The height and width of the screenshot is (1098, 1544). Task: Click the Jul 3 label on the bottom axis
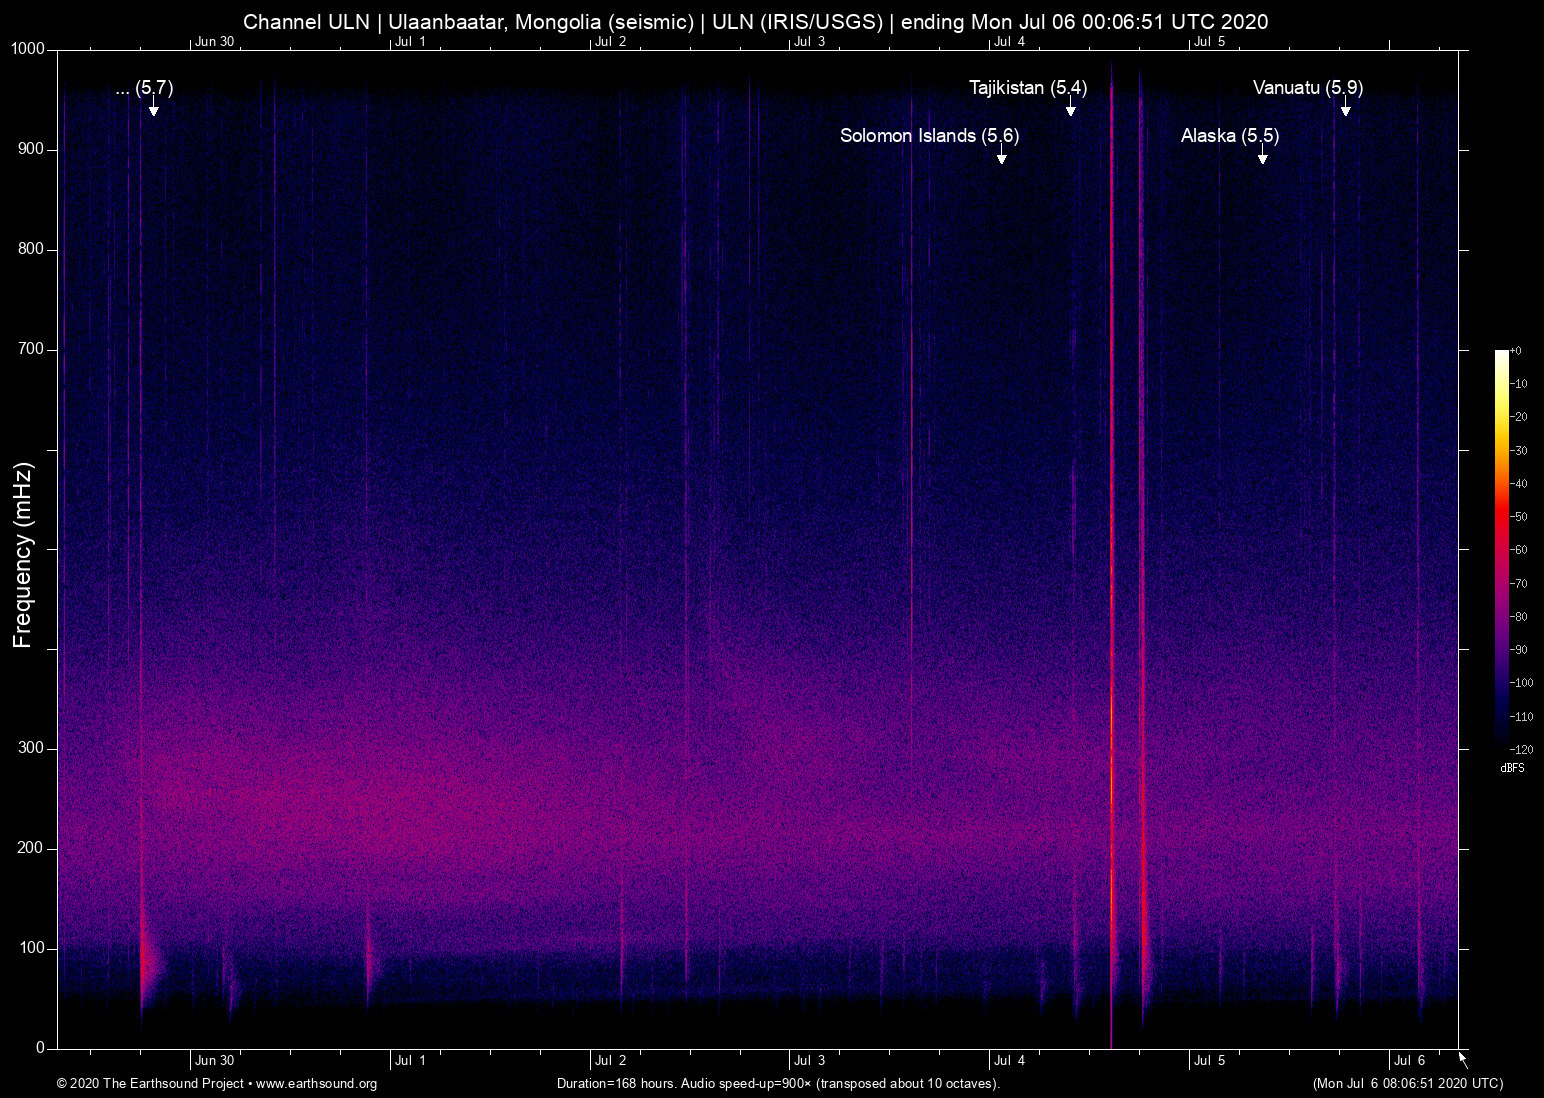(810, 1060)
